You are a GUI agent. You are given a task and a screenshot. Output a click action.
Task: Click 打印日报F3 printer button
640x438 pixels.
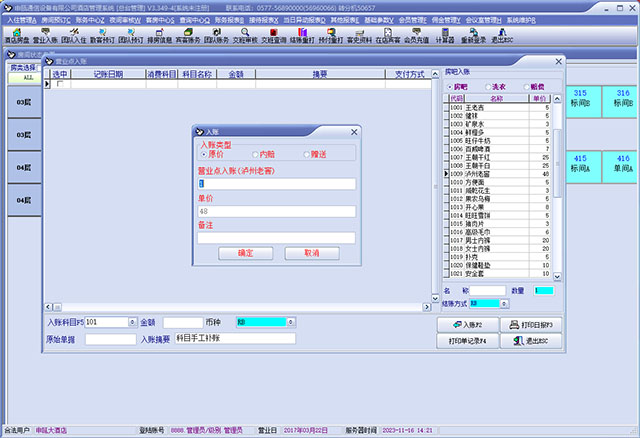point(535,325)
